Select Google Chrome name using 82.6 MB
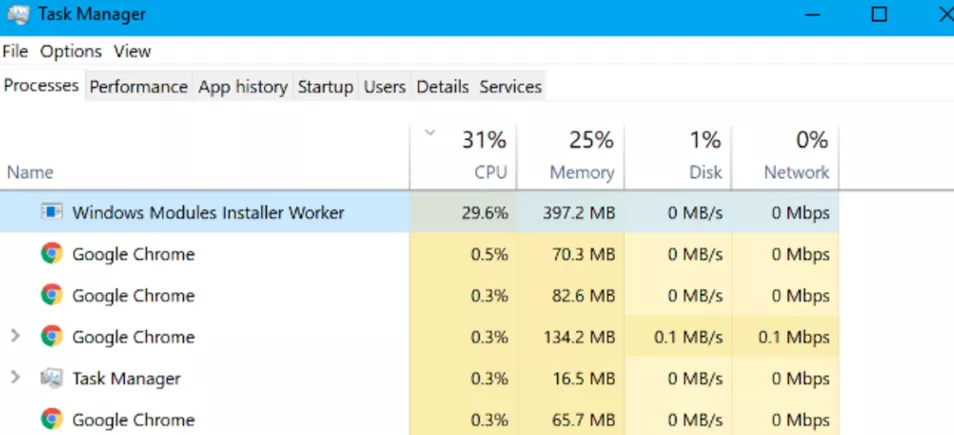954x435 pixels. (x=133, y=295)
